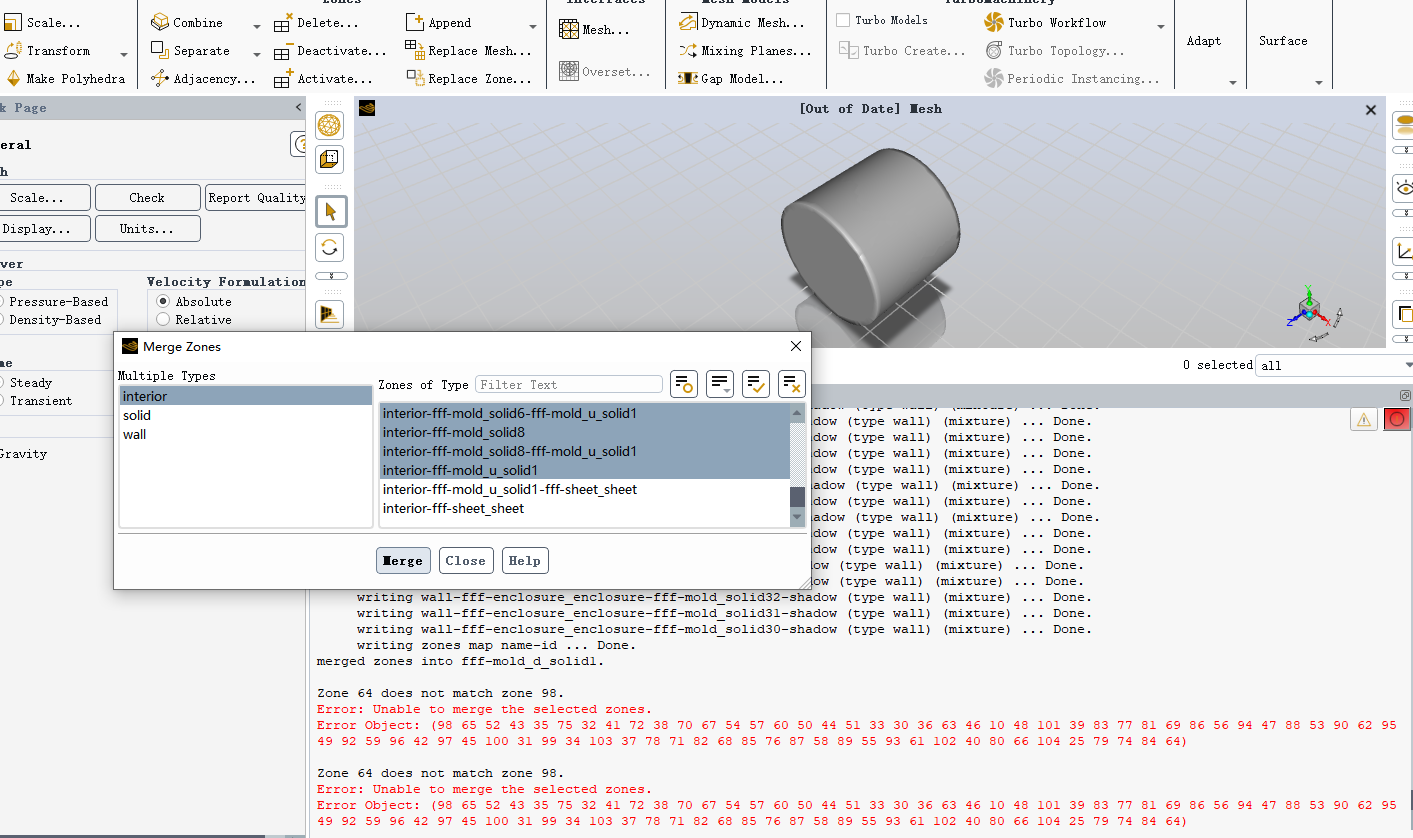Open the Deactivate zones tool
Image resolution: width=1413 pixels, height=838 pixels.
330,51
